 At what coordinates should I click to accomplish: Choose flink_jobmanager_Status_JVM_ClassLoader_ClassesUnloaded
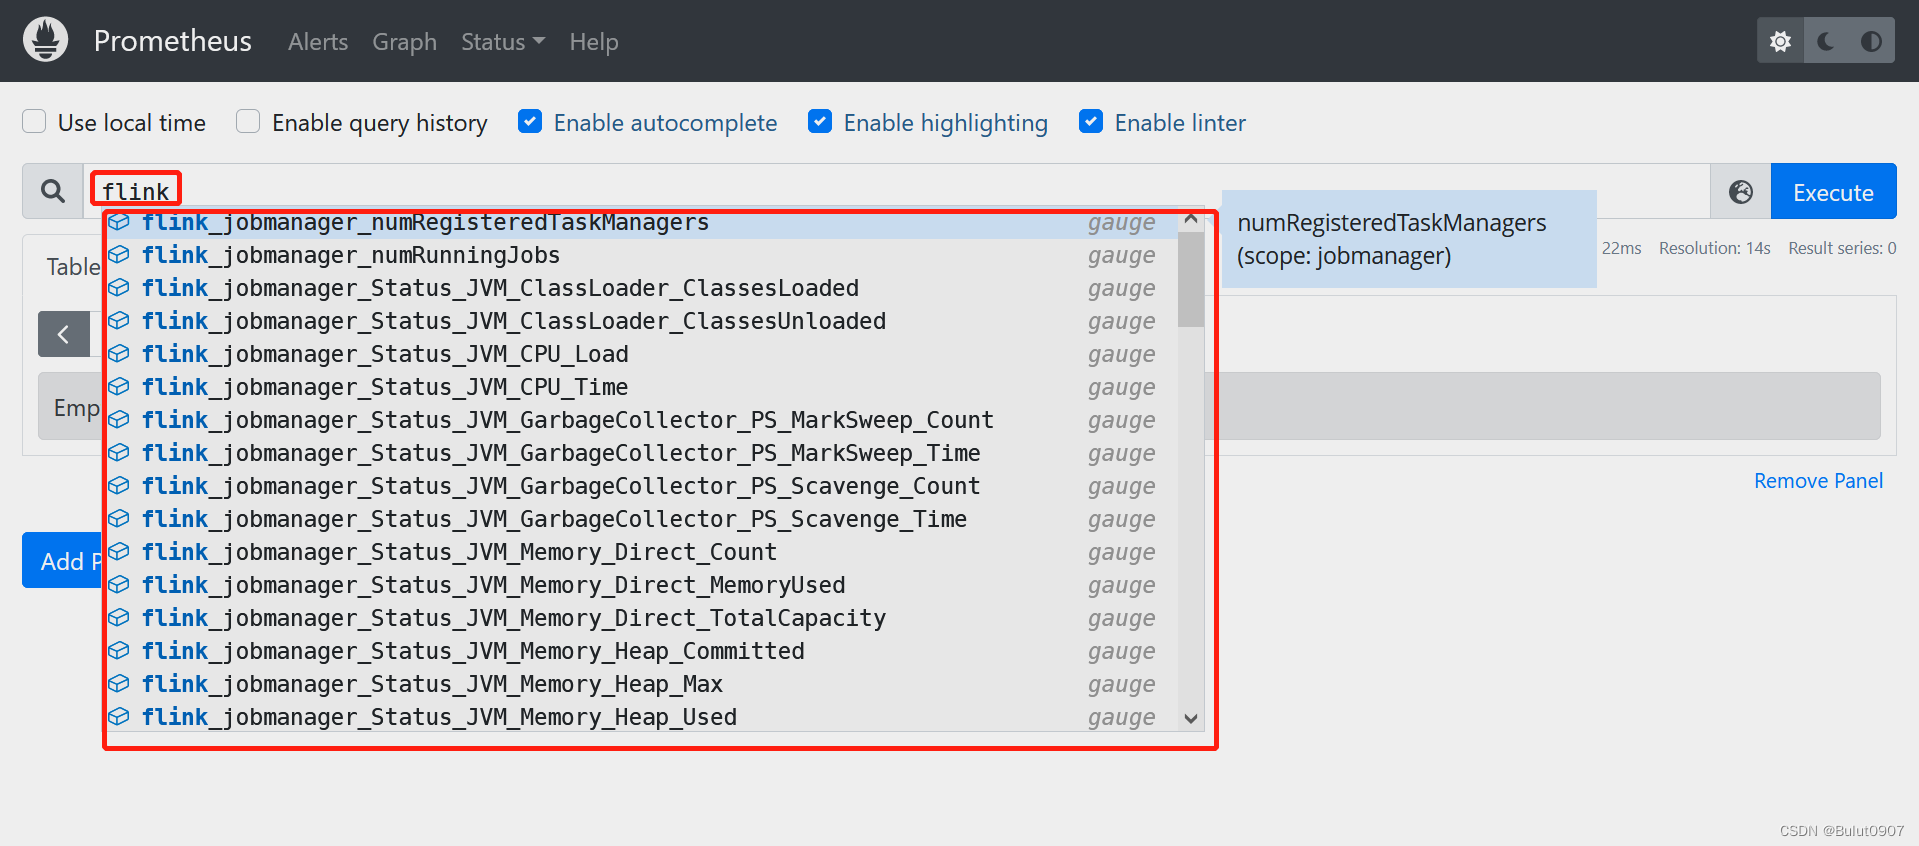pos(640,321)
